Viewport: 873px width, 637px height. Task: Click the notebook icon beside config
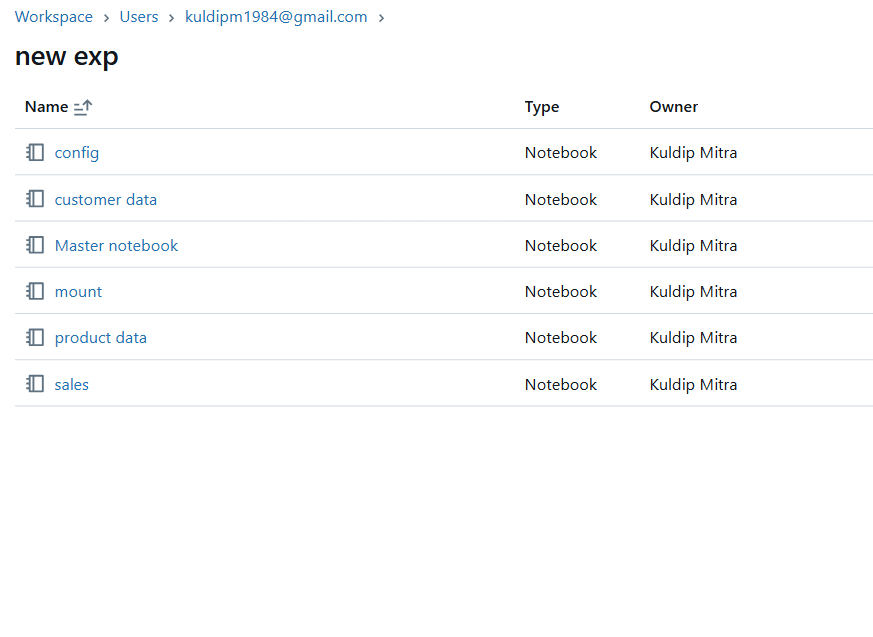35,153
